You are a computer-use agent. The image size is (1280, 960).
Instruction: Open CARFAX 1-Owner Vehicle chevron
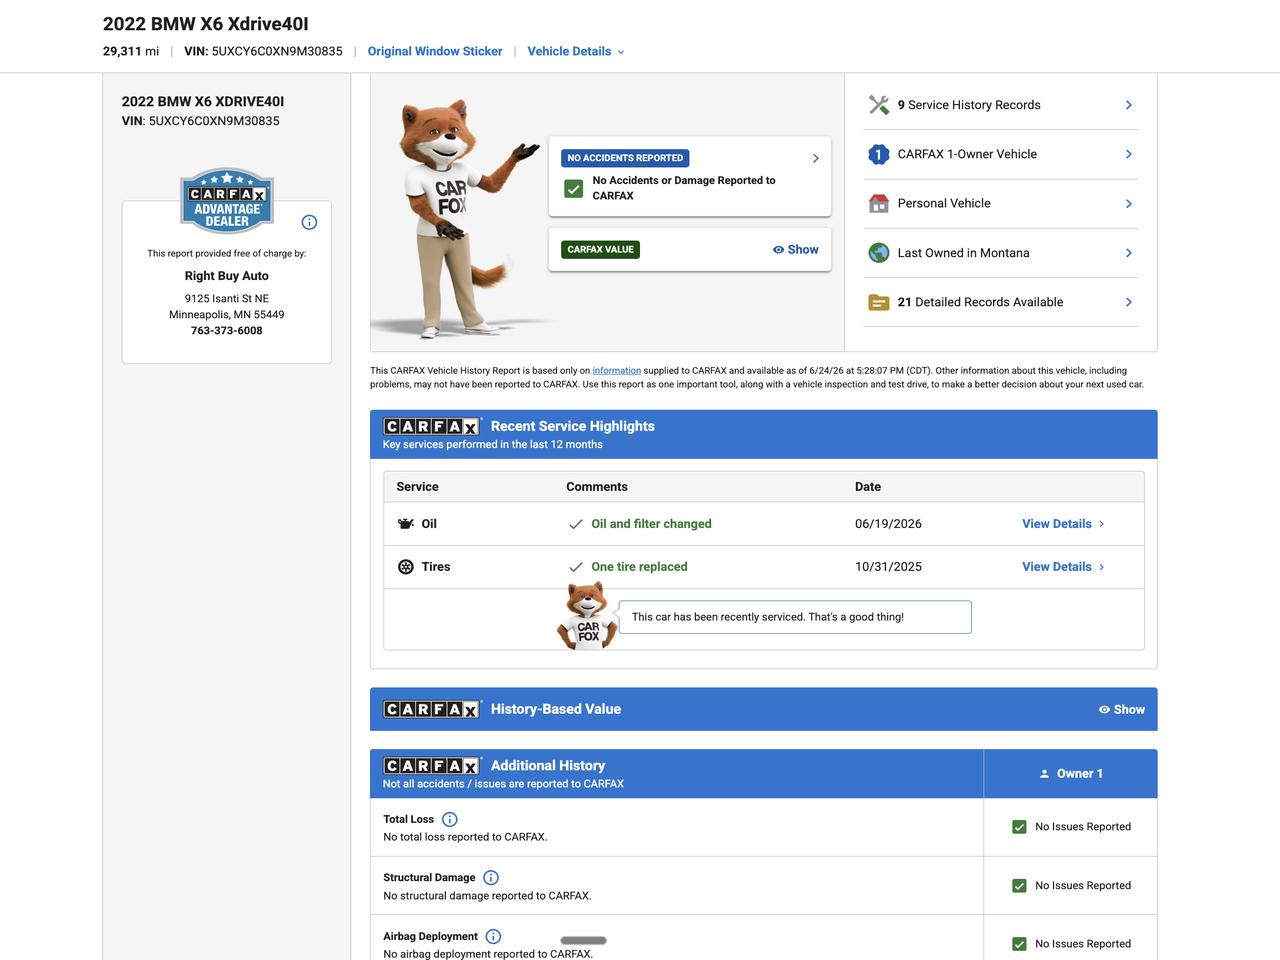click(1129, 154)
